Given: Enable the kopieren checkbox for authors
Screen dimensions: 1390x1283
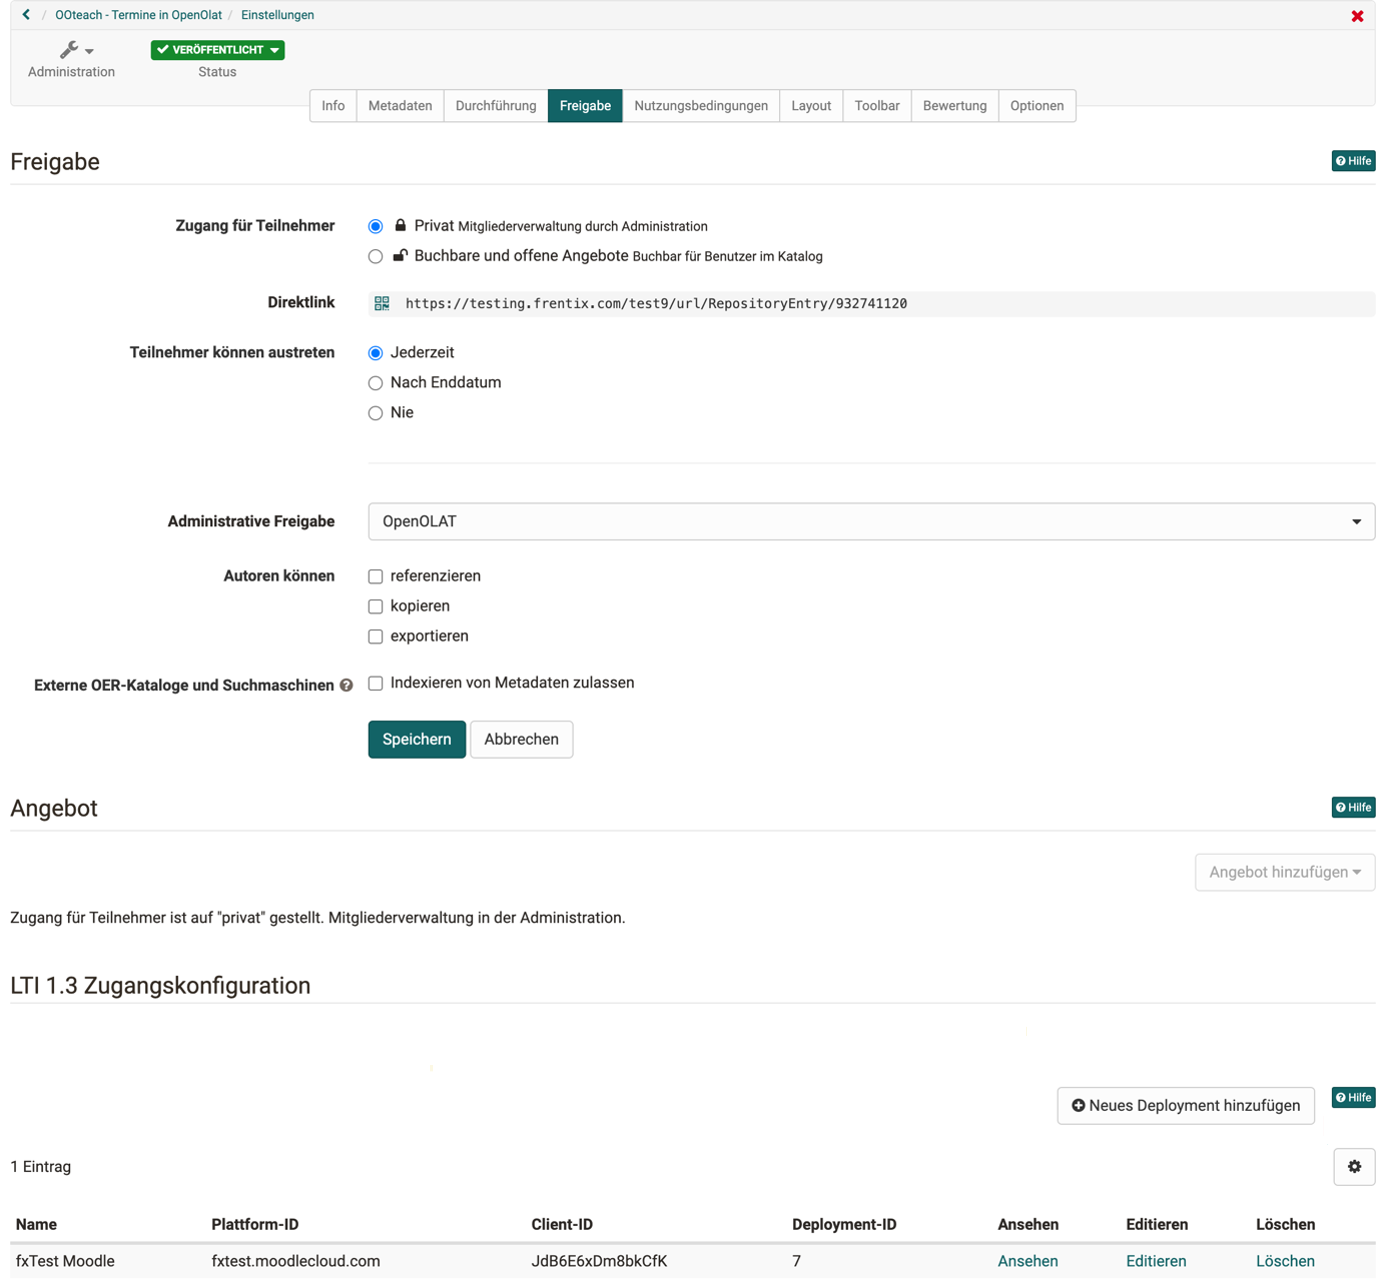Looking at the screenshot, I should point(376,607).
